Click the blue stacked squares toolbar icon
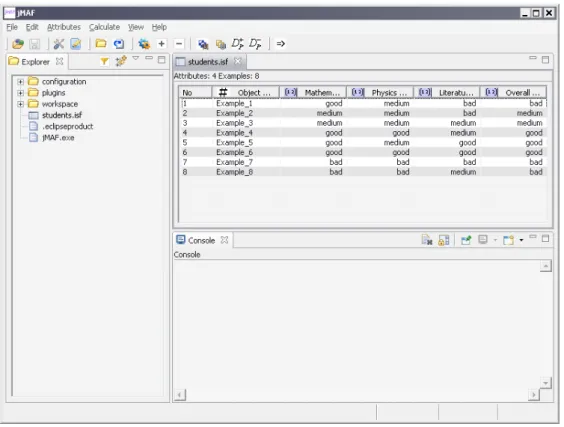 (x=203, y=44)
